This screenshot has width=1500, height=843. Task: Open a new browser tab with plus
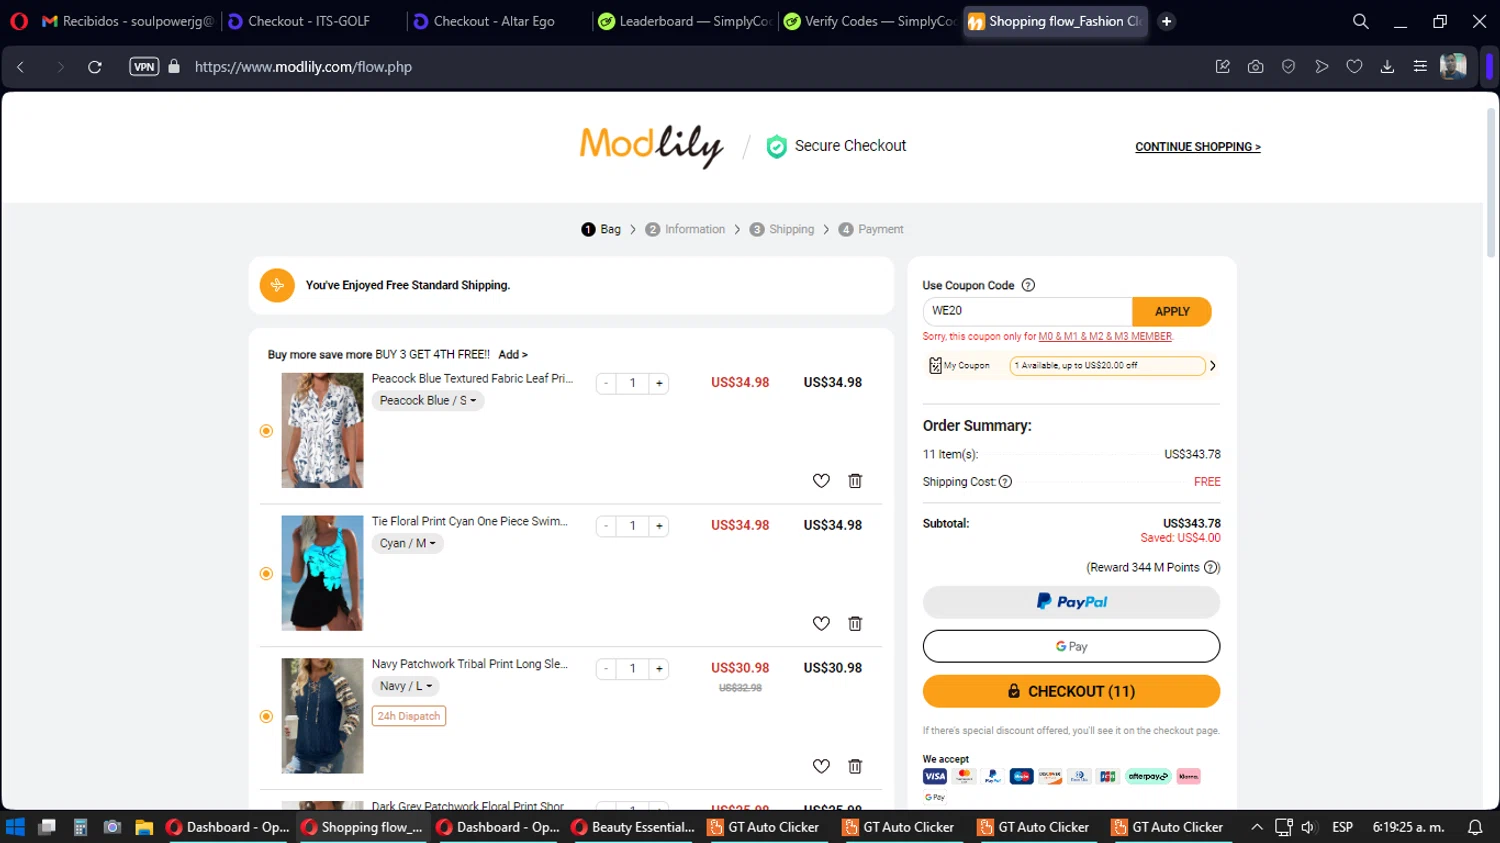[x=1166, y=21]
